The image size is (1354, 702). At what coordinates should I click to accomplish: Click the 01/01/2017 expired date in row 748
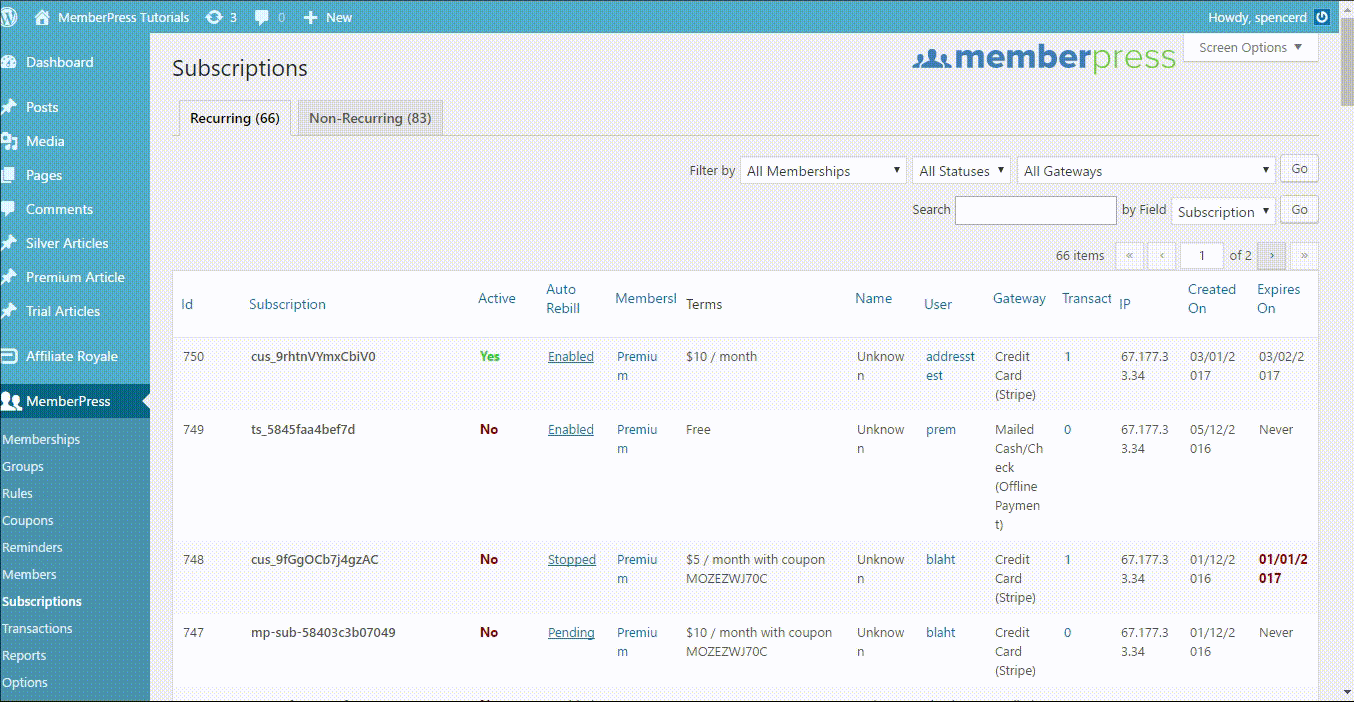(x=1283, y=569)
